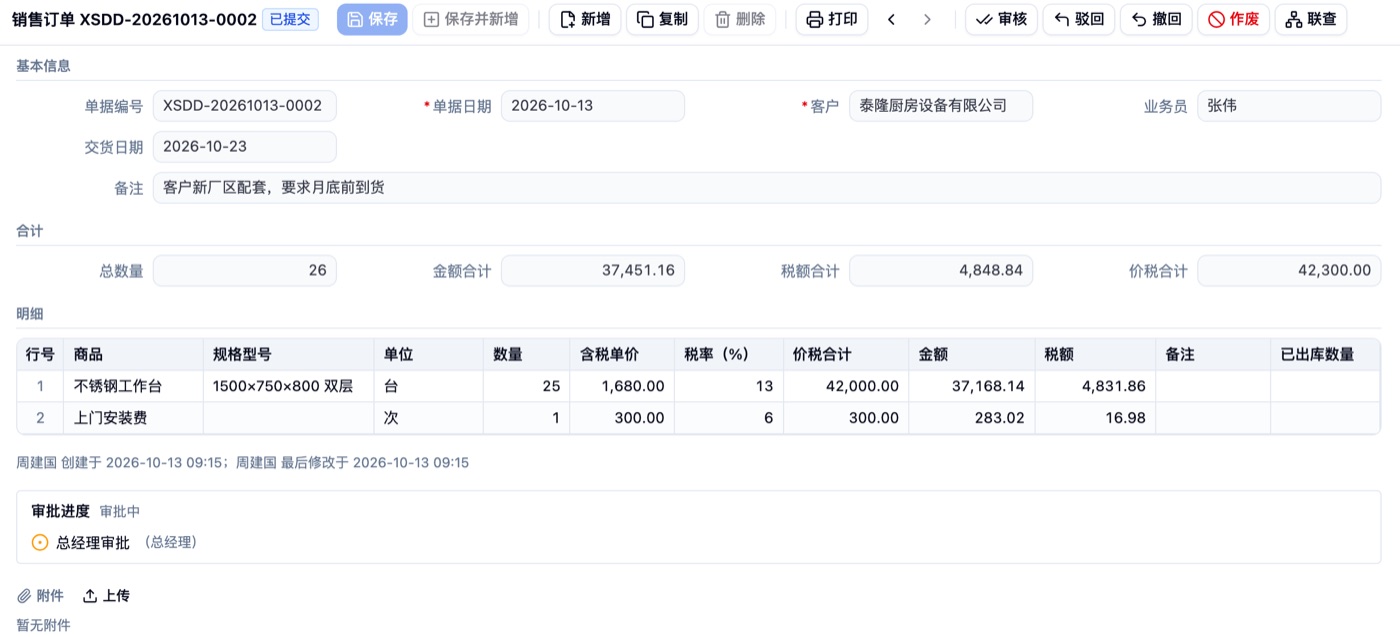The image size is (1400, 637).
Task: Click the creation info line for 周建国
Action: pyautogui.click(x=243, y=463)
